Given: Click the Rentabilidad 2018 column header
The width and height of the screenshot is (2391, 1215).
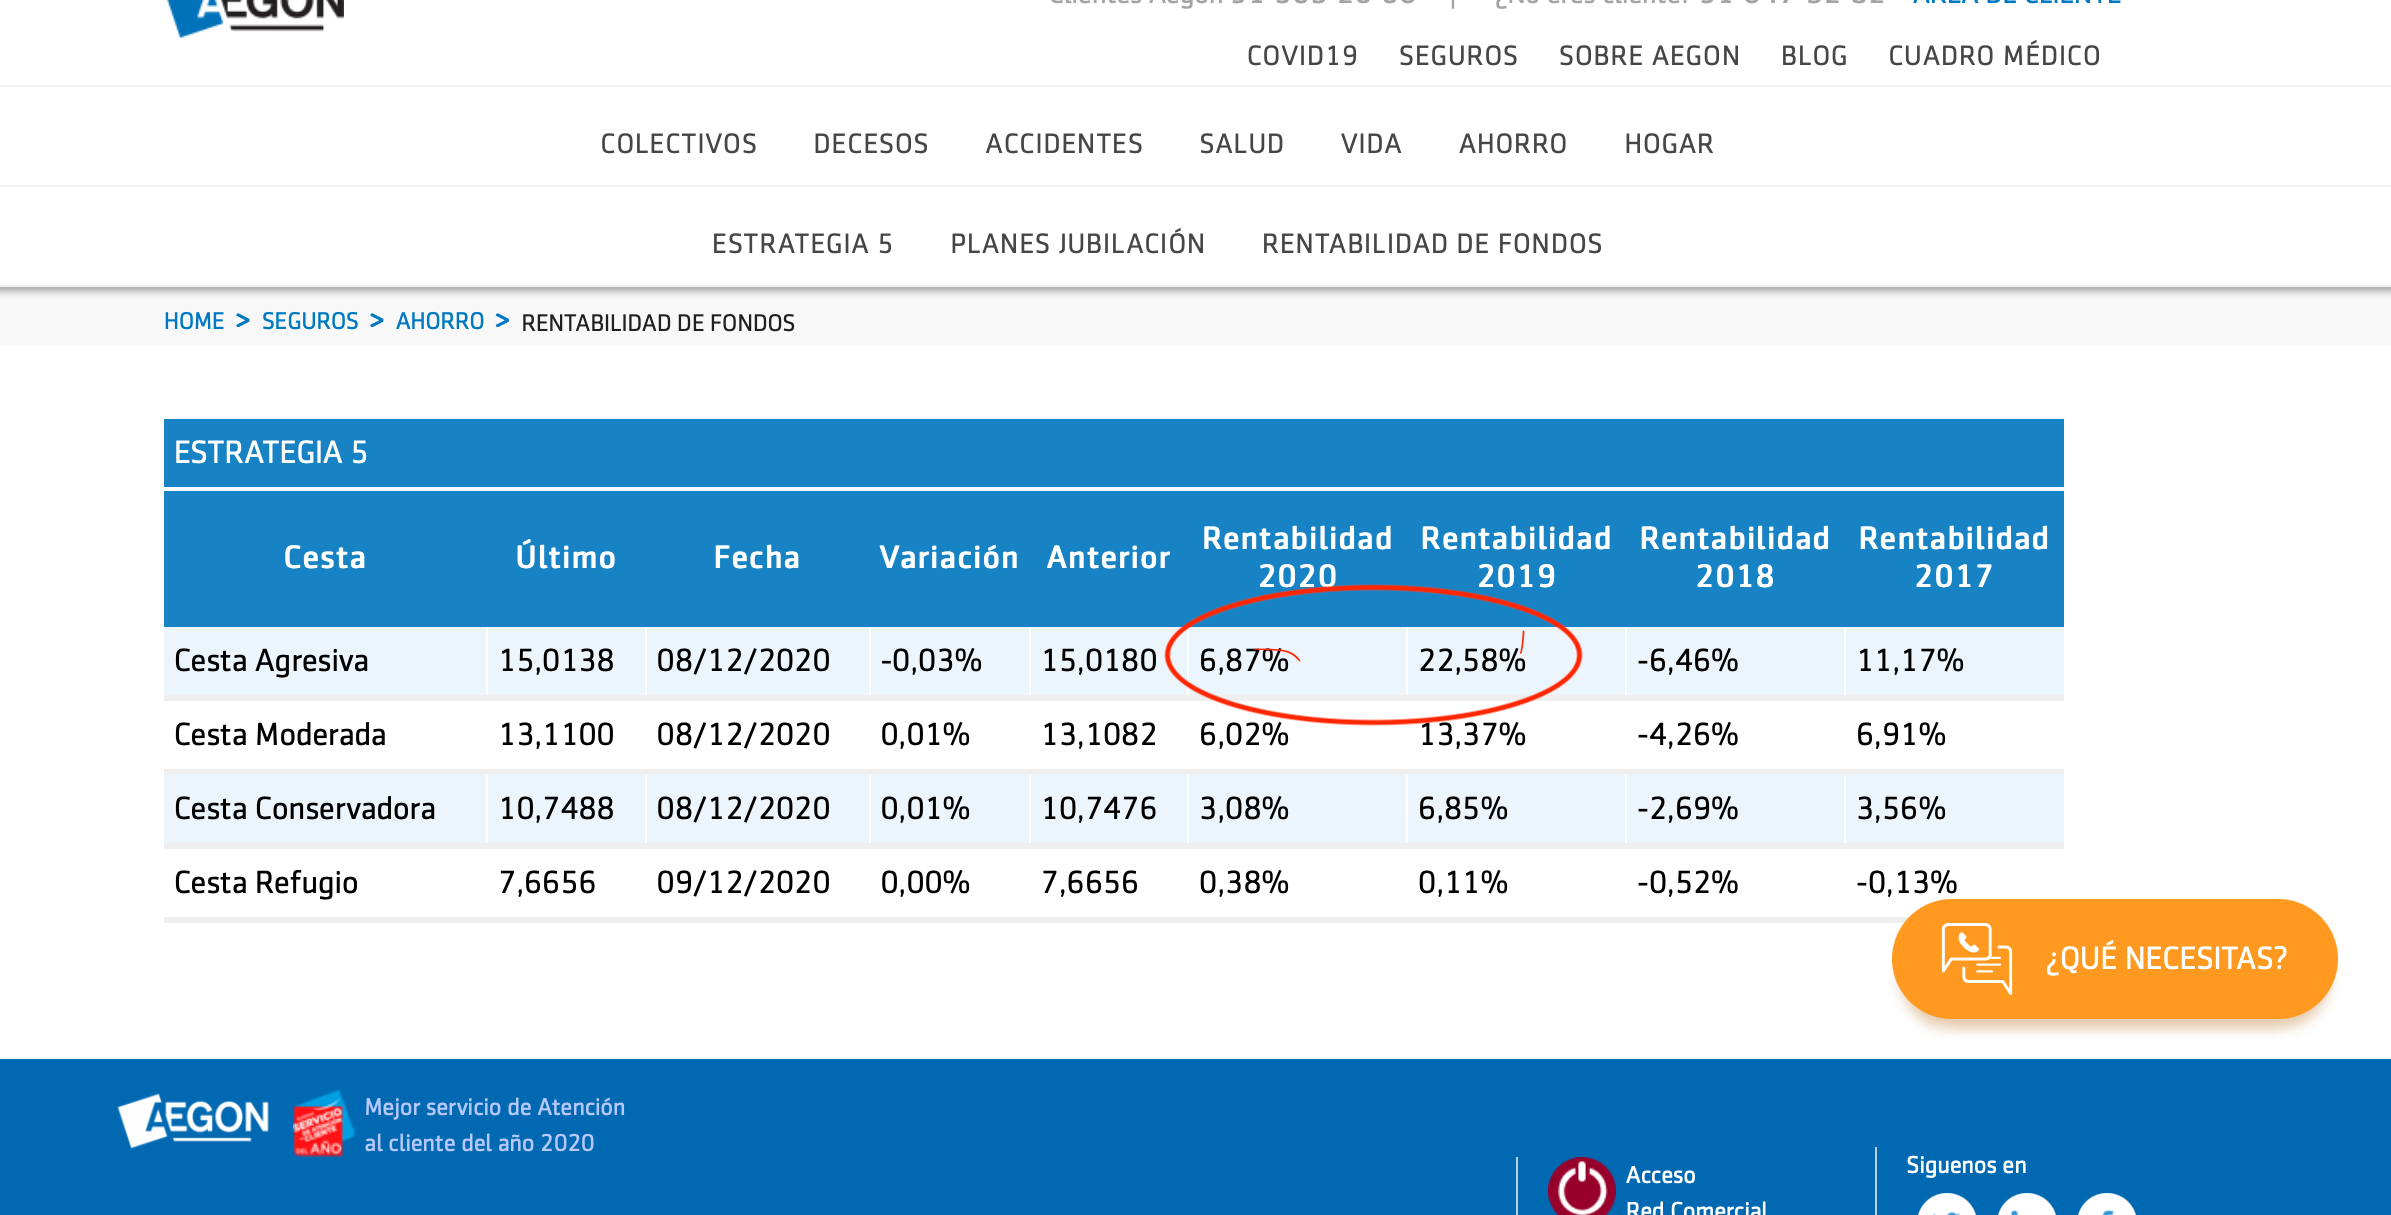Looking at the screenshot, I should (1735, 557).
